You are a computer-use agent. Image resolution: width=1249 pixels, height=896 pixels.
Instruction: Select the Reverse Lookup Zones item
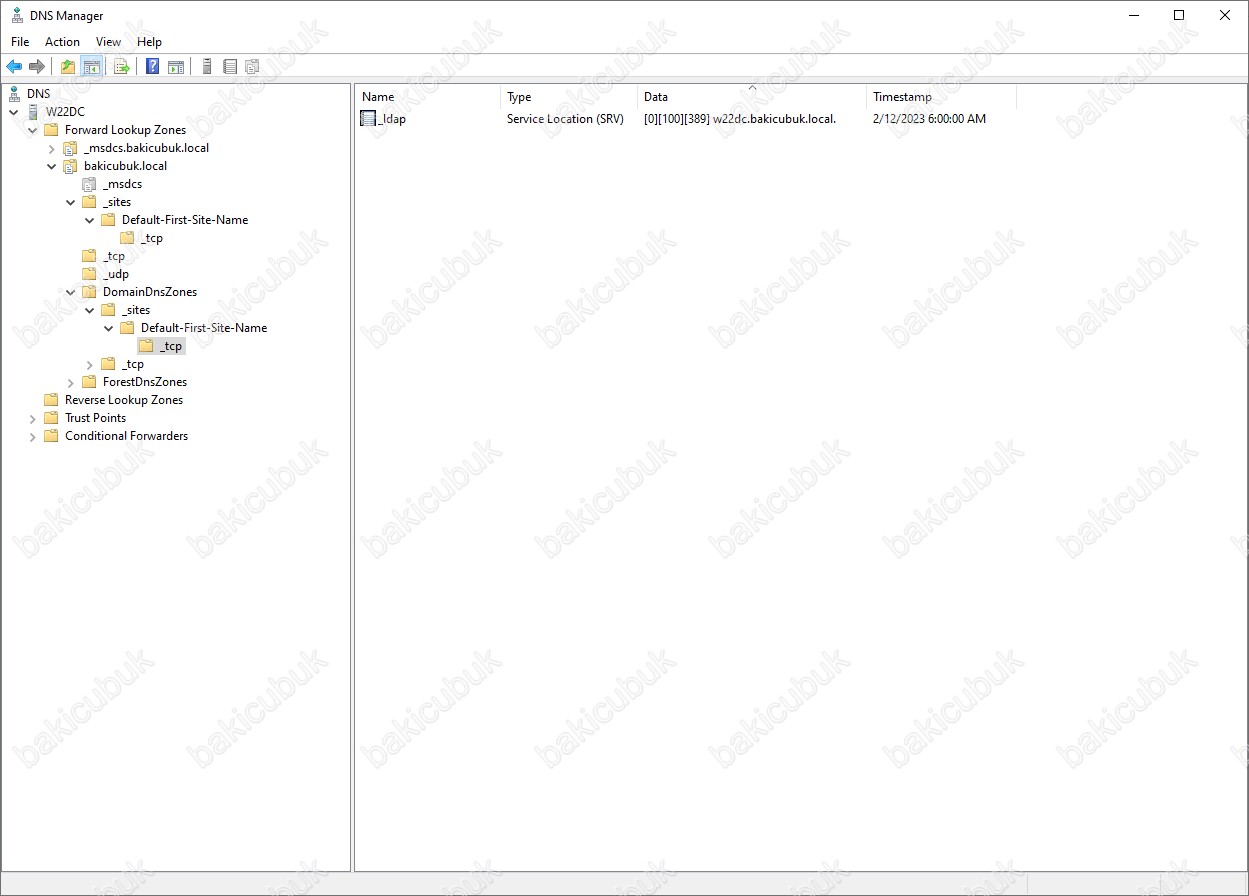click(x=124, y=400)
